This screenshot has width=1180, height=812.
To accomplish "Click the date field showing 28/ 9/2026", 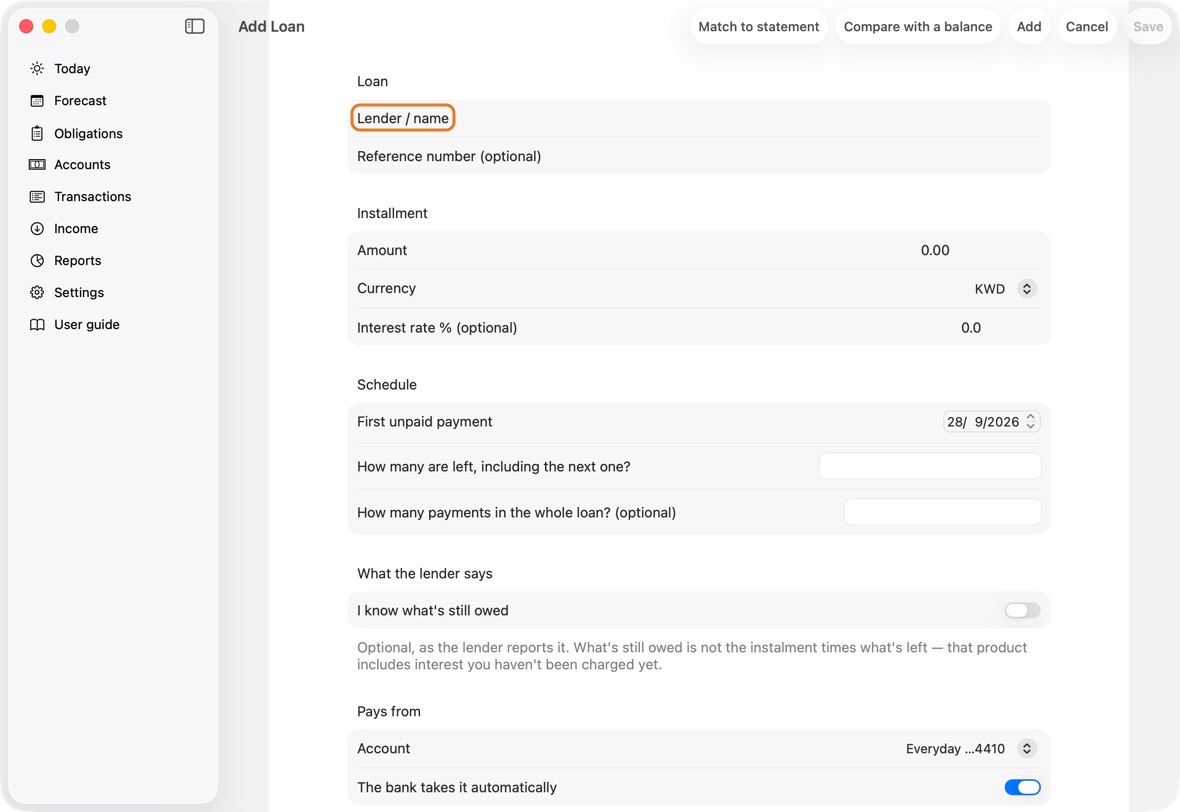I will (x=991, y=421).
